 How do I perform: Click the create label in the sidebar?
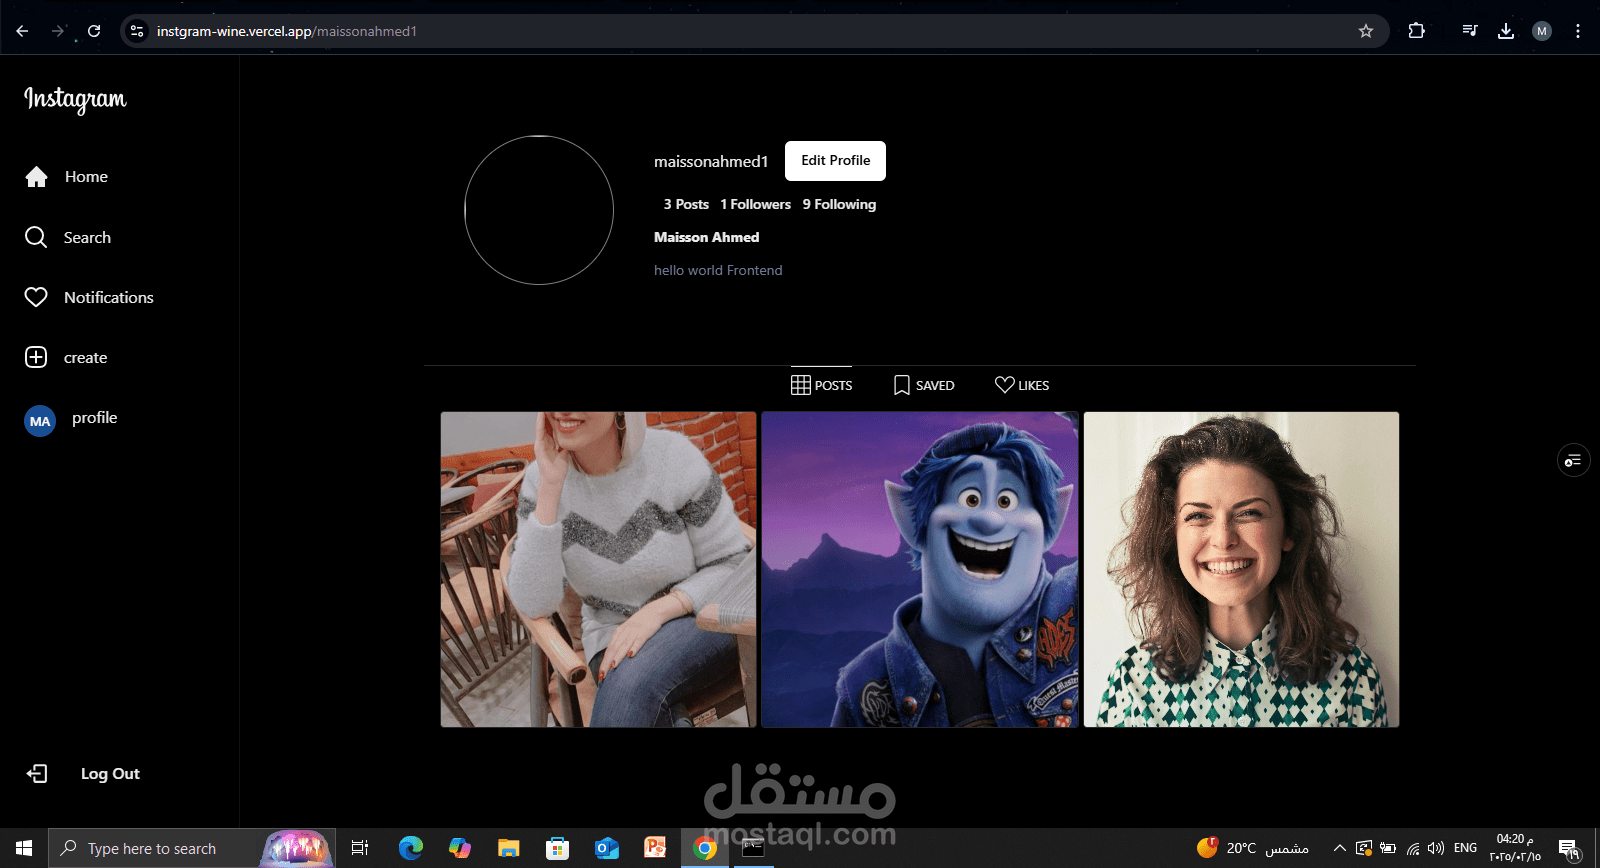tap(85, 358)
